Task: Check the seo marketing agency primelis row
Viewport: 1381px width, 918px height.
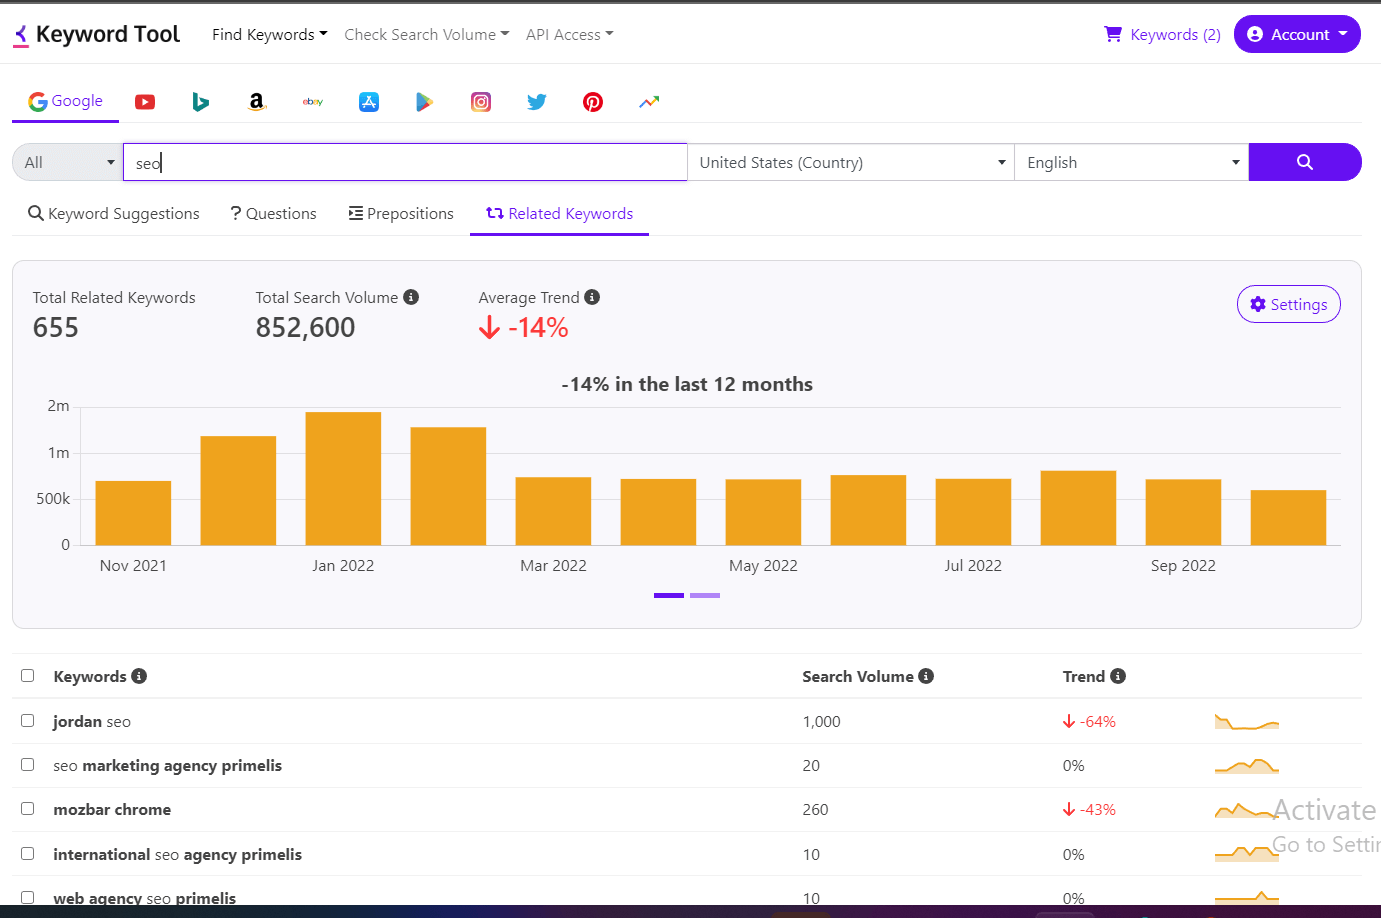Action: tap(28, 765)
